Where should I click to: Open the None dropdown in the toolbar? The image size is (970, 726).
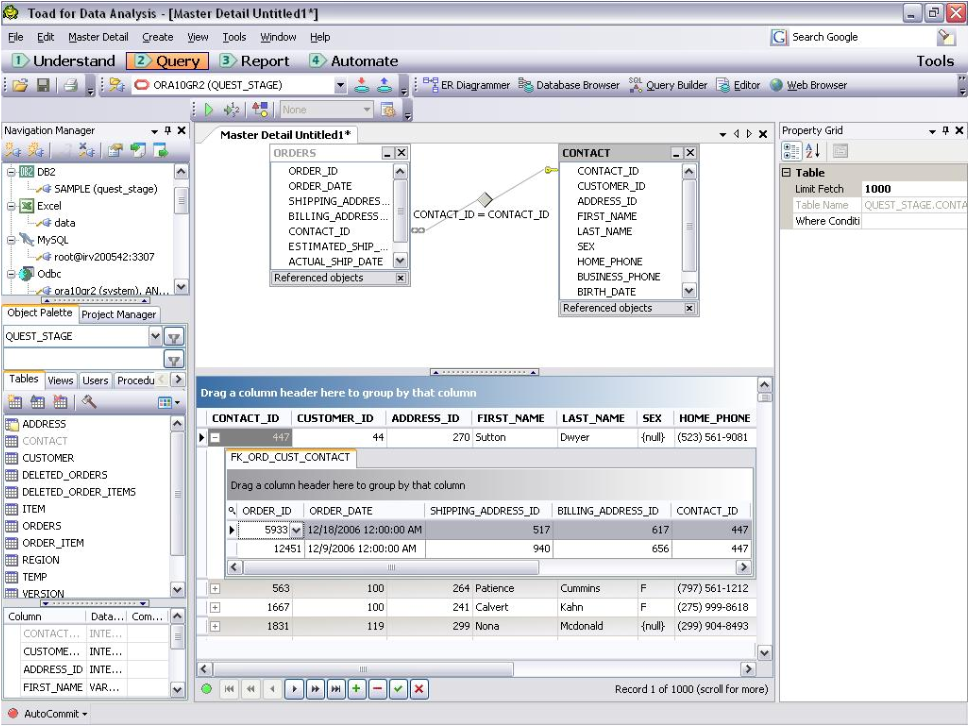coord(367,109)
